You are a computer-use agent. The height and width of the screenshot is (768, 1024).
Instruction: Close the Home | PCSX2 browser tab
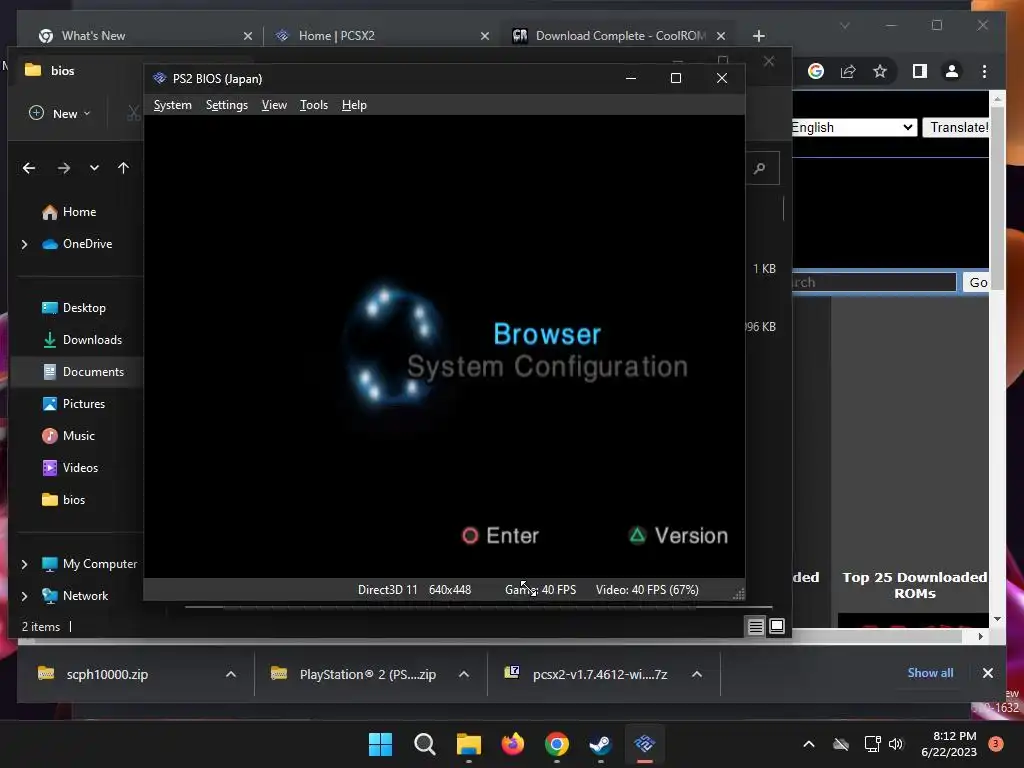pos(485,36)
